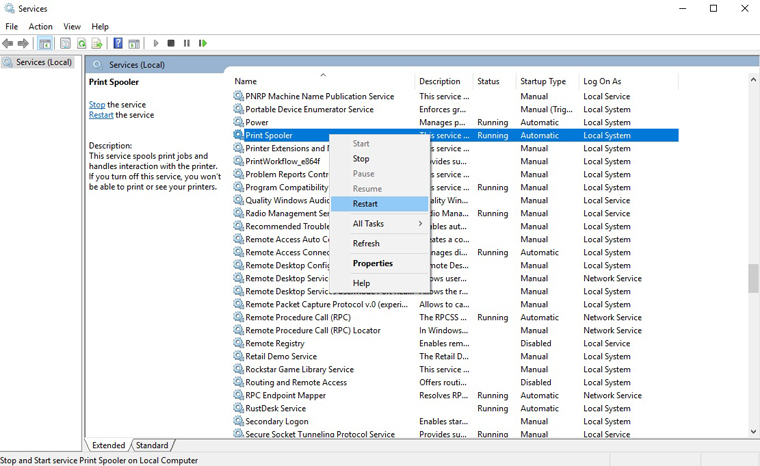Viewport: 760px width, 466px height.
Task: Open the Help menu in menu bar
Action: [x=100, y=27]
